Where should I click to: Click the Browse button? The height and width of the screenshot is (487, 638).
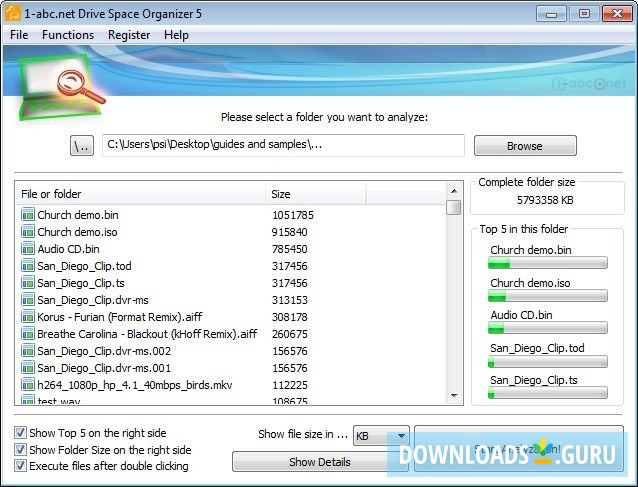[525, 146]
